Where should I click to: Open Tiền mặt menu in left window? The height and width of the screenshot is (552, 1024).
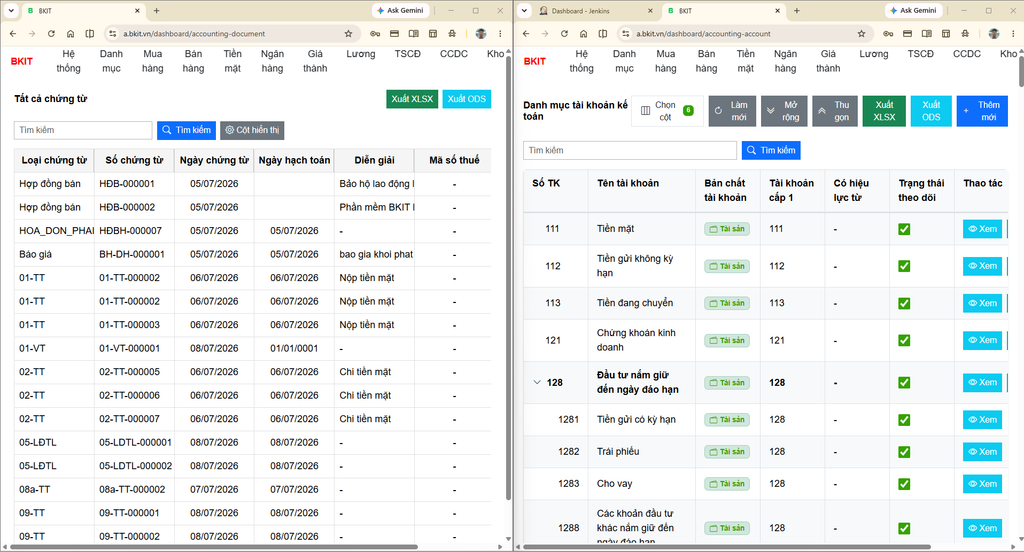[x=232, y=61]
